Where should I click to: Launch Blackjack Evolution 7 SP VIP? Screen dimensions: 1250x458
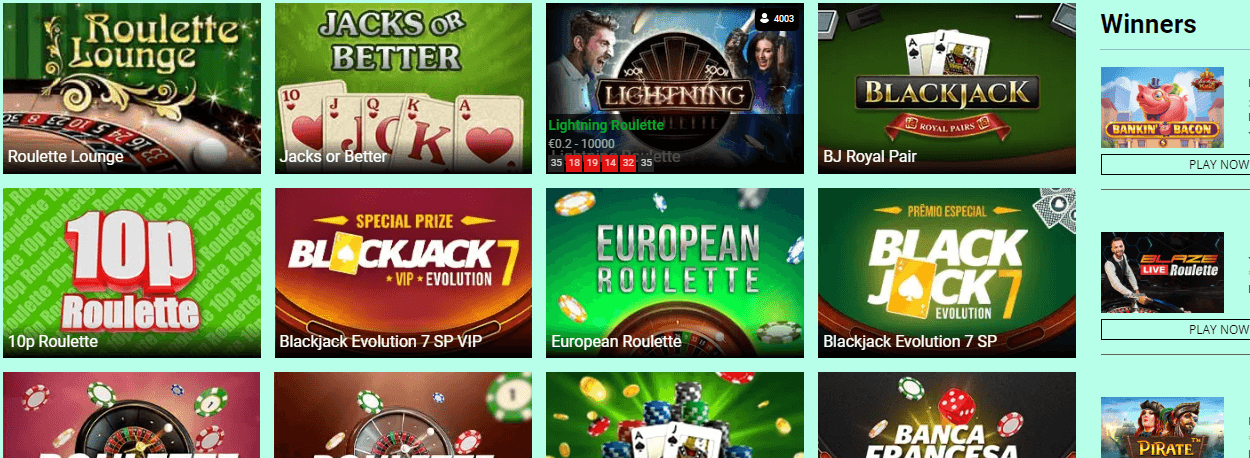coord(404,273)
